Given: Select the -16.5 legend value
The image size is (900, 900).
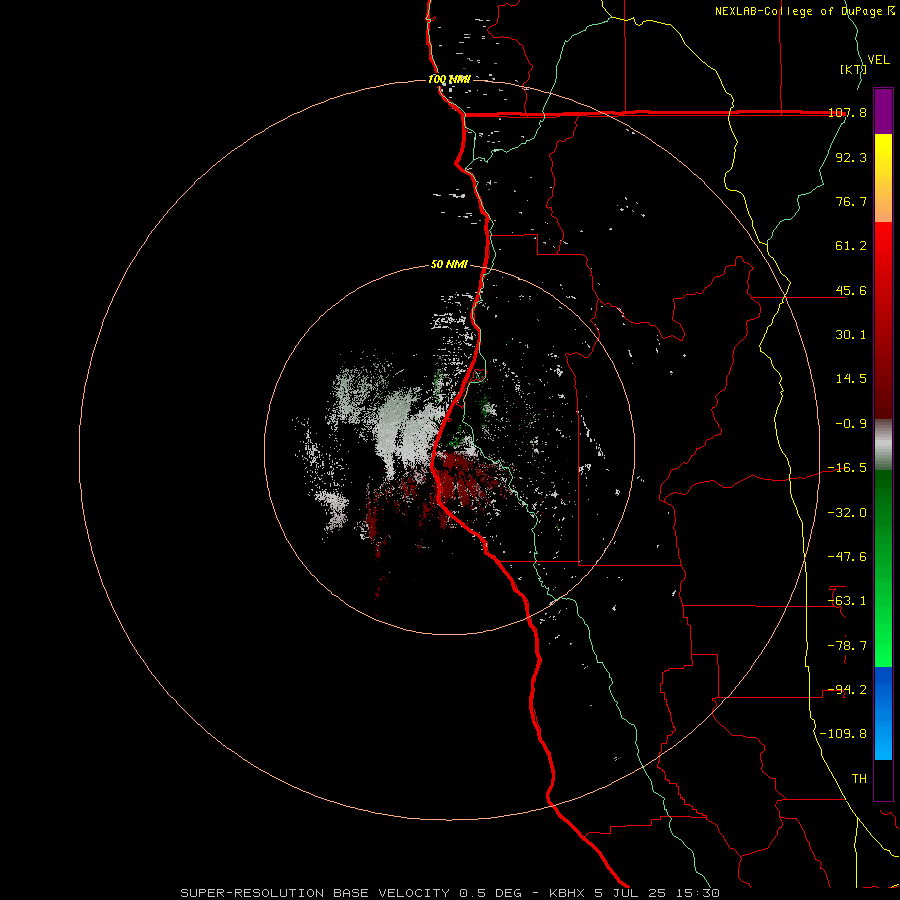Looking at the screenshot, I should click(847, 468).
